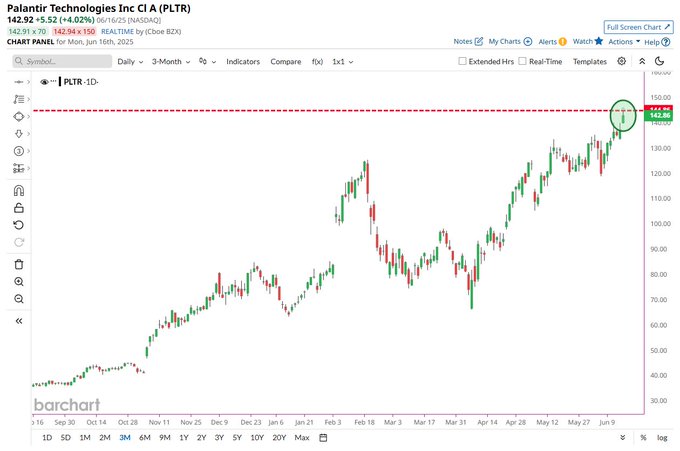Select the 6M range
The width and height of the screenshot is (680, 451).
click(x=145, y=438)
